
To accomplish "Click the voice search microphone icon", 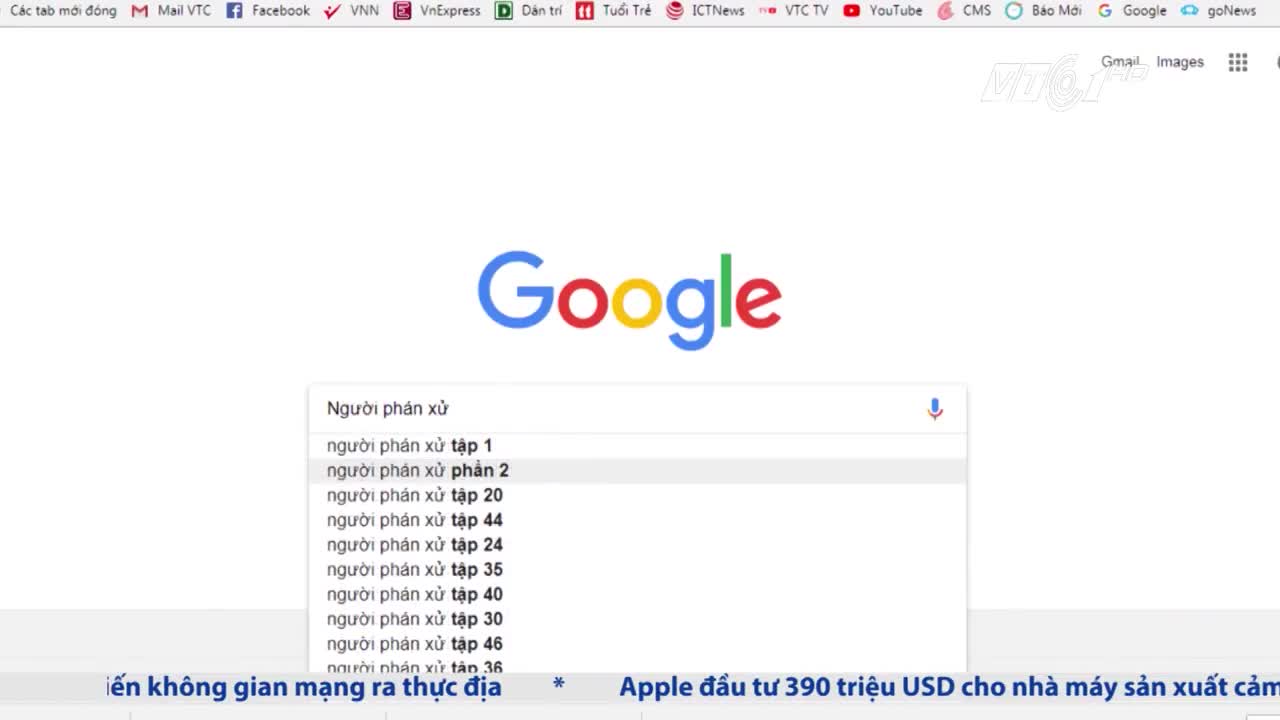I will [934, 409].
